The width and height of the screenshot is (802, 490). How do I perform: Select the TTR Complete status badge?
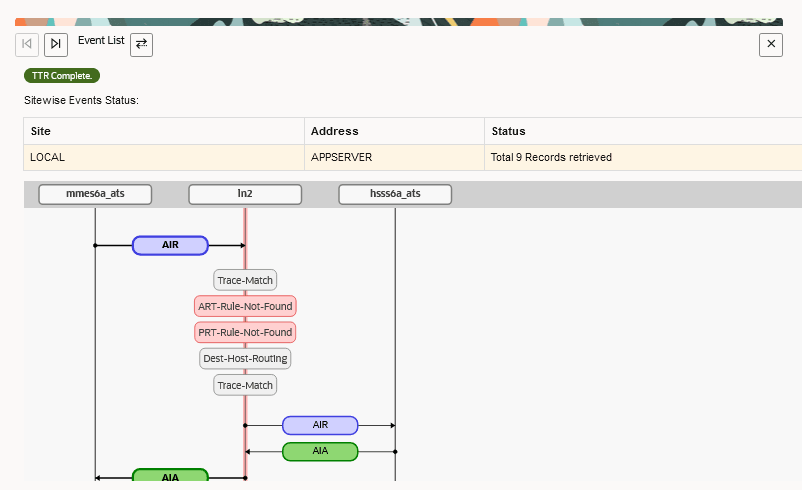click(x=62, y=76)
